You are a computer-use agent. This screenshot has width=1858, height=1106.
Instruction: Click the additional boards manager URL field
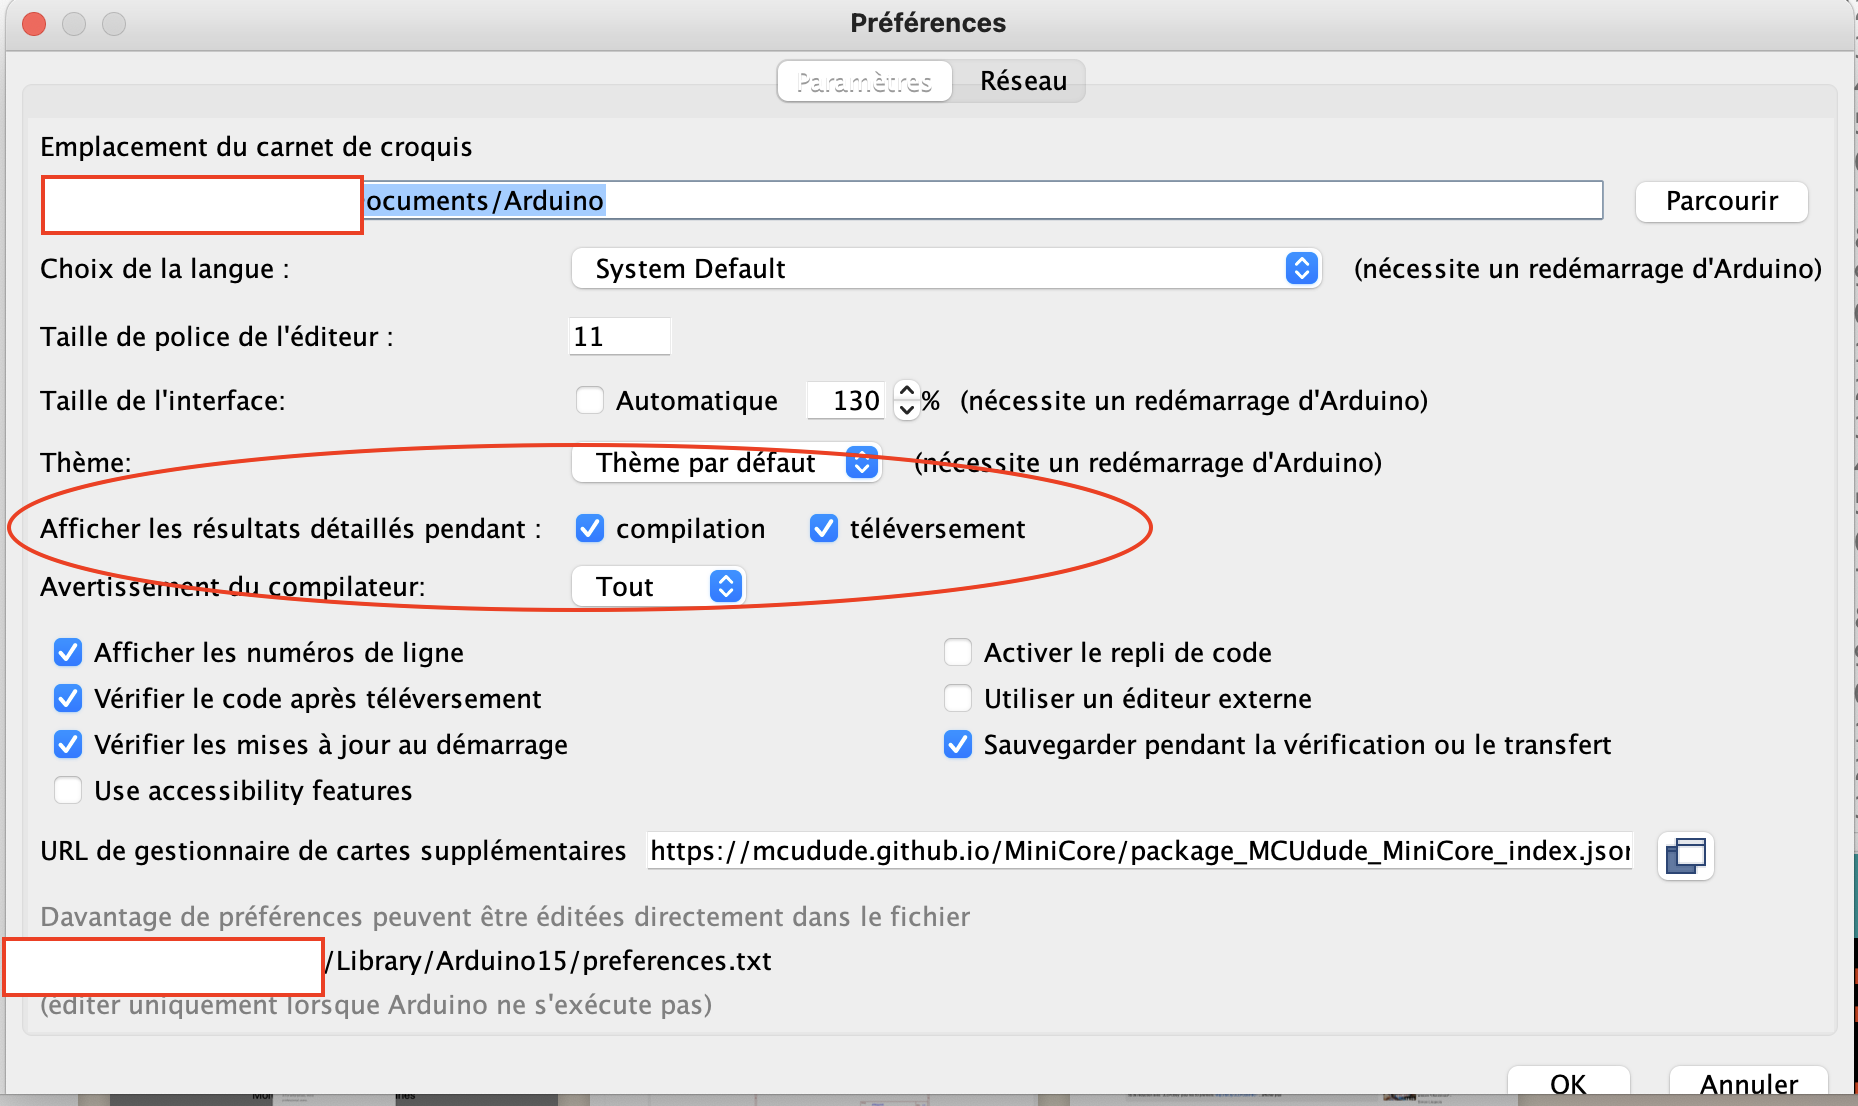click(x=1140, y=851)
